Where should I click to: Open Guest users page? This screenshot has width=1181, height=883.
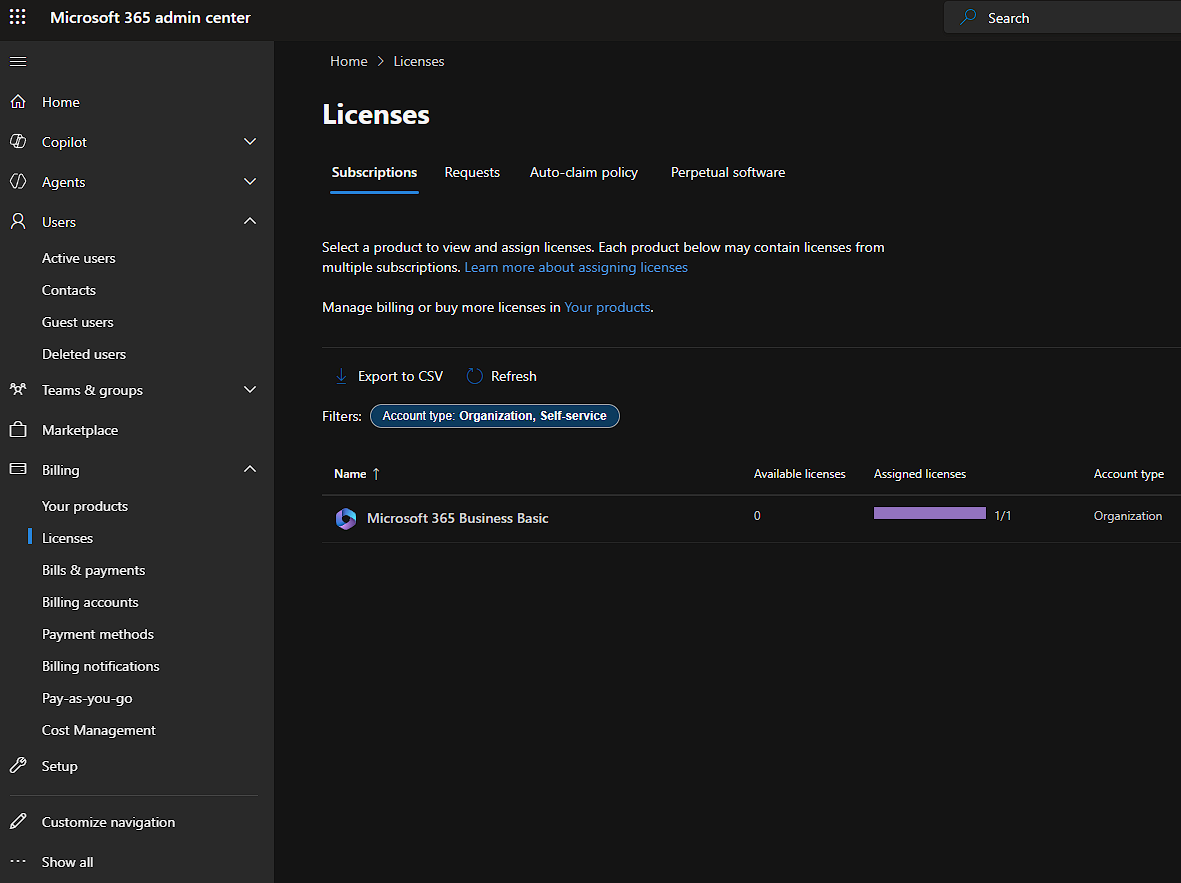click(78, 322)
